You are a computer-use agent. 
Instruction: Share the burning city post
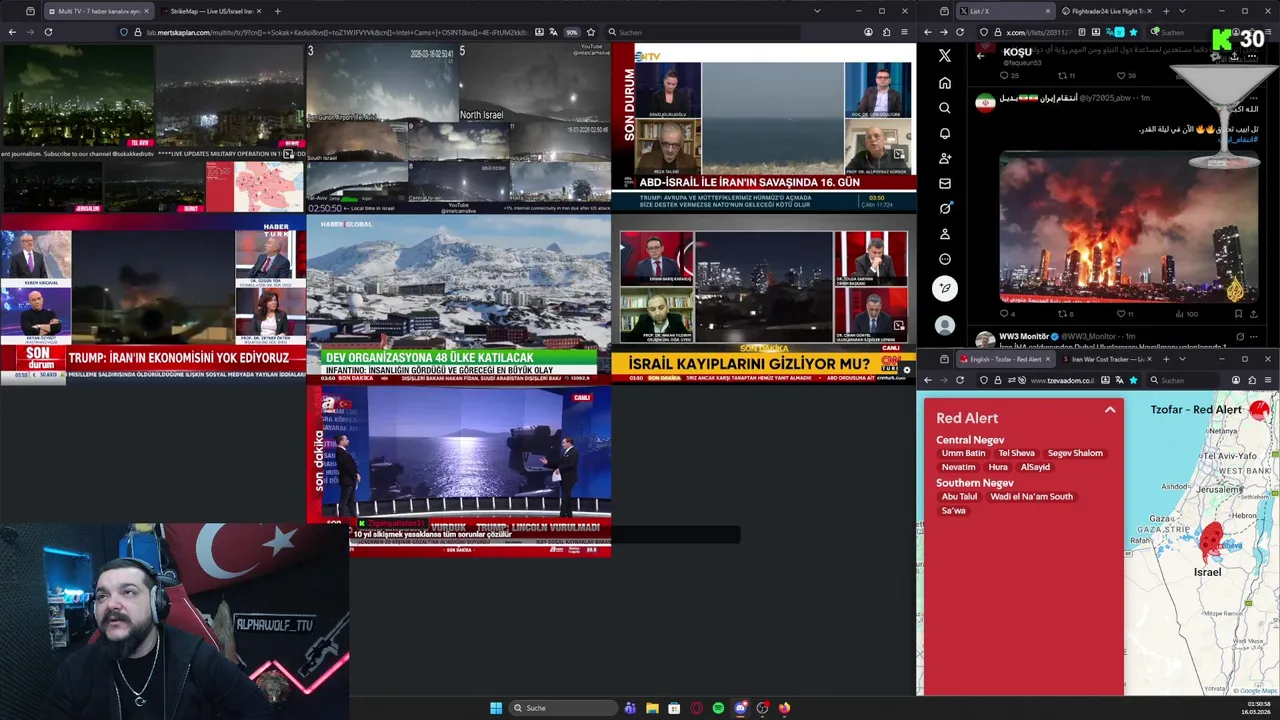coord(1256,314)
